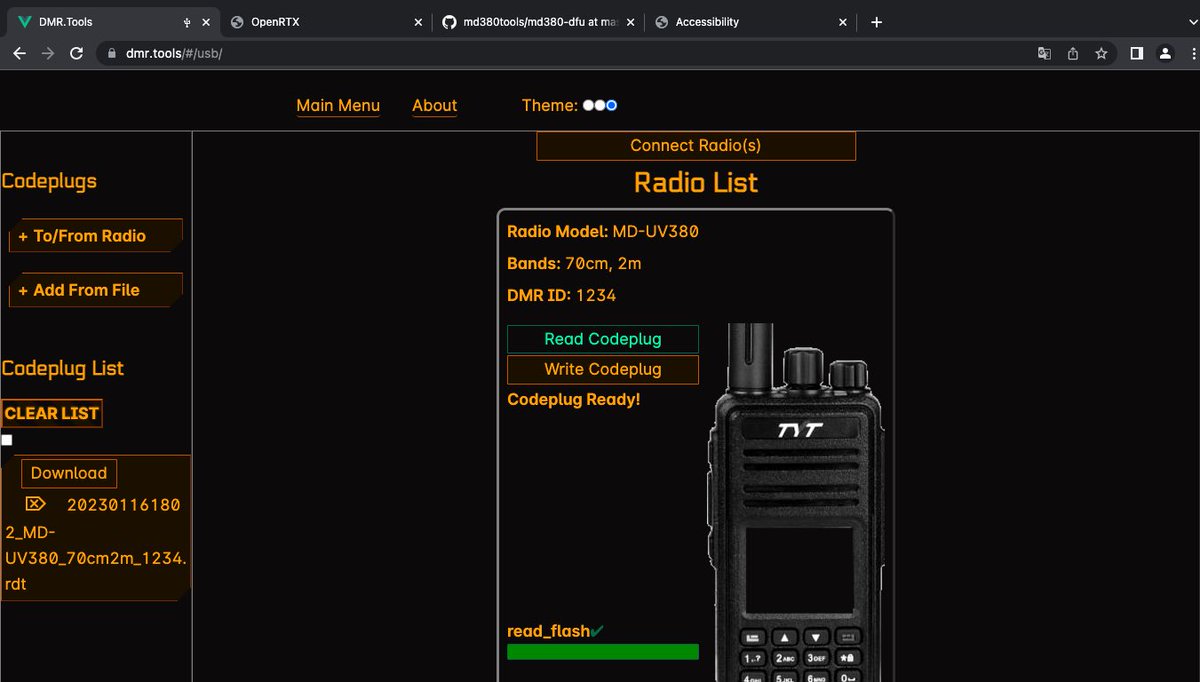The height and width of the screenshot is (682, 1200).
Task: Open the Main Menu link
Action: (338, 105)
